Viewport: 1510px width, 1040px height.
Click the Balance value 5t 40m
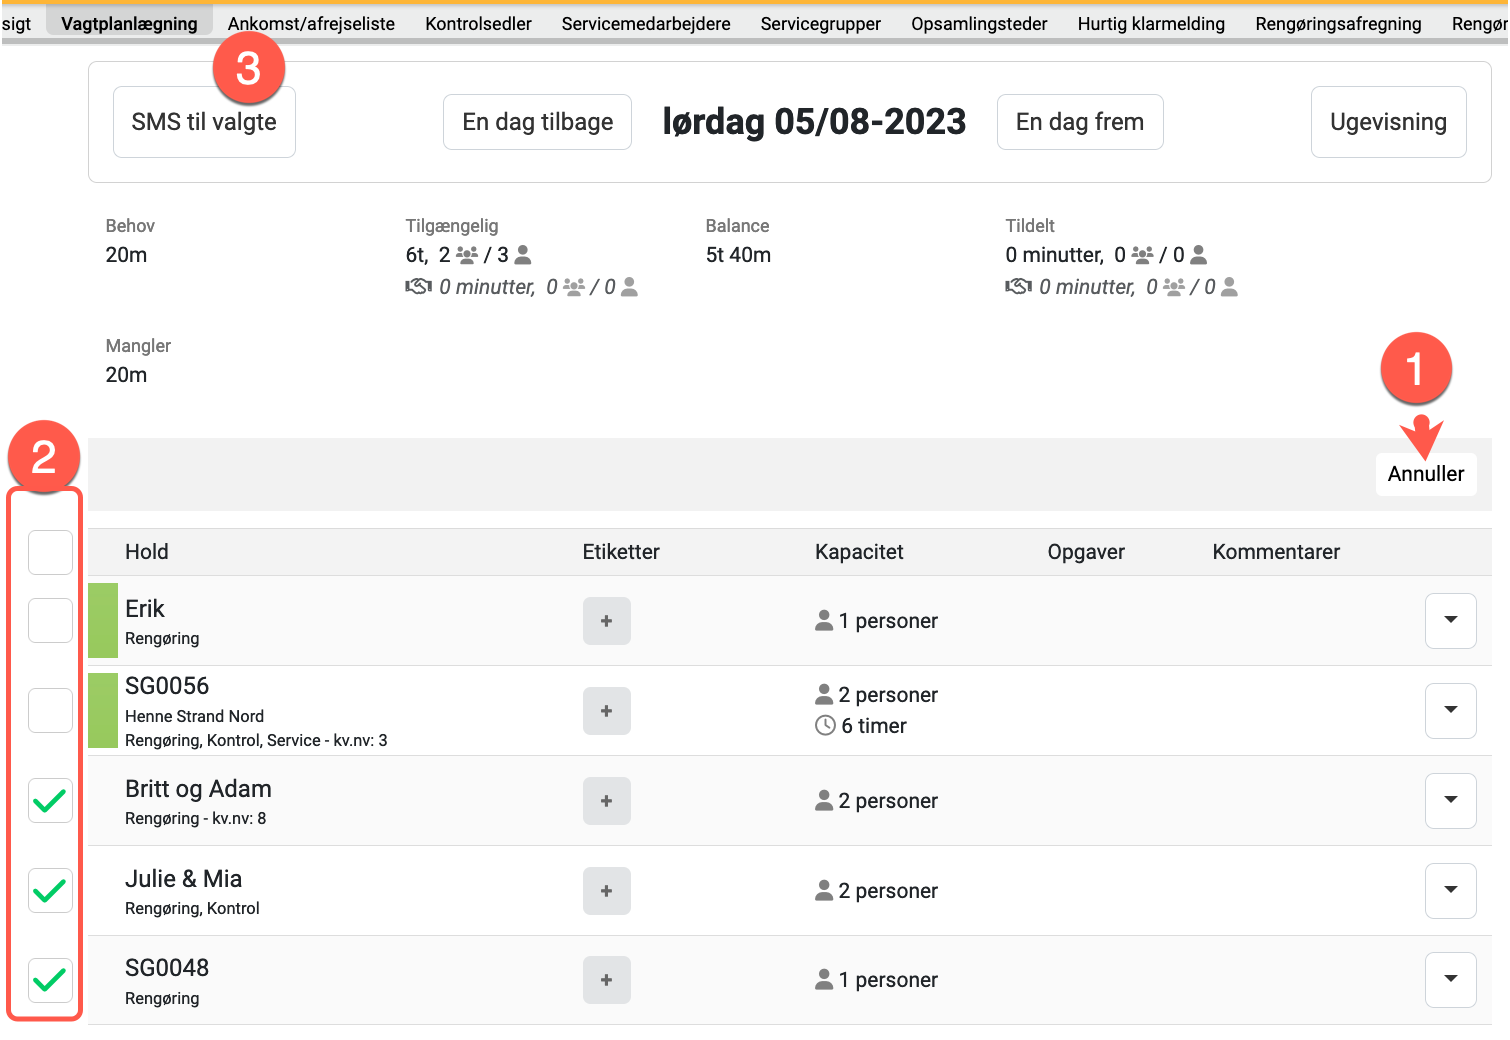tap(738, 255)
